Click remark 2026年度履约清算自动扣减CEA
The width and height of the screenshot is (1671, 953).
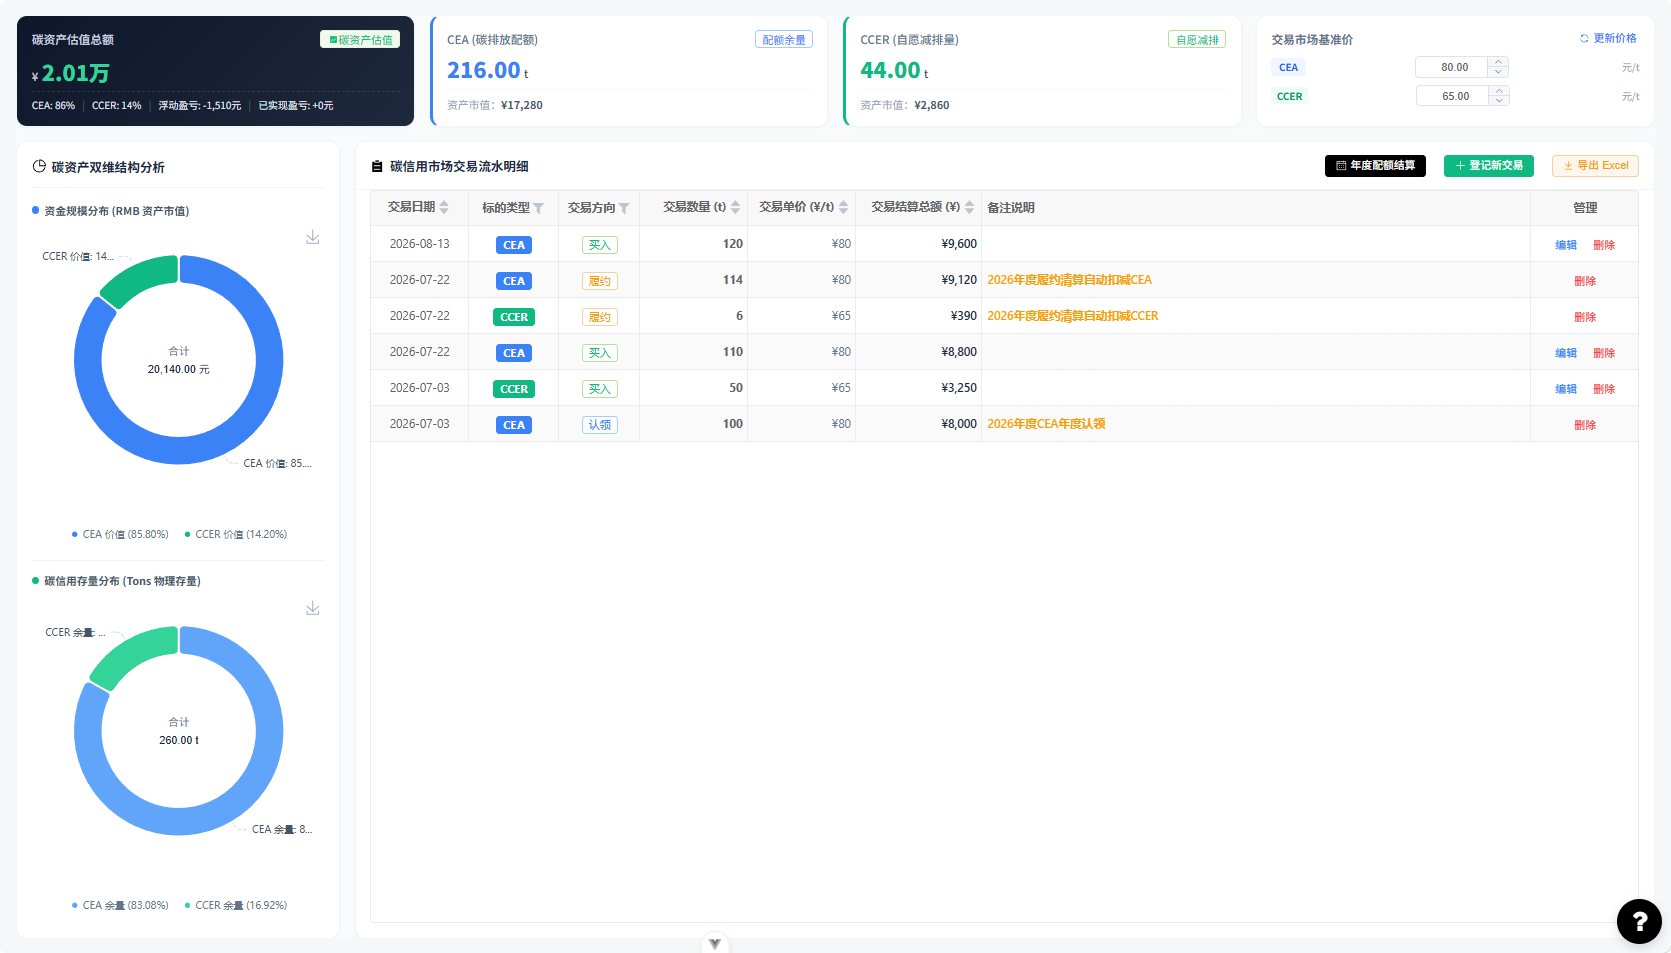(1069, 280)
